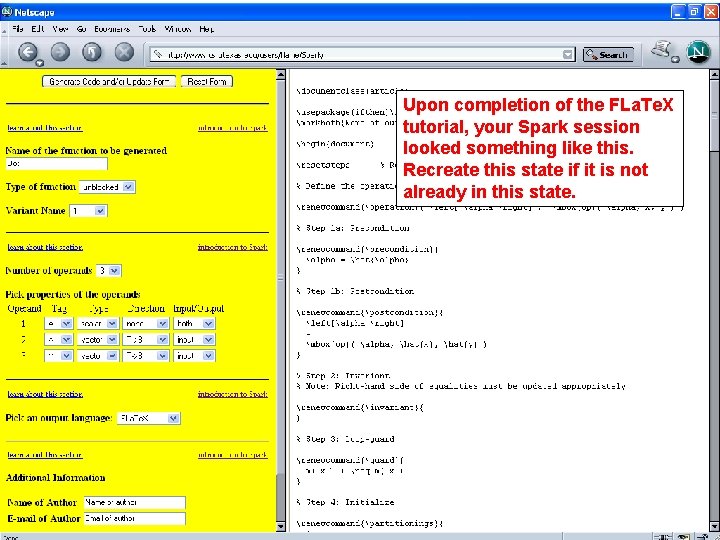Open the View menu
Screen dimensions: 720x540
(60, 28)
